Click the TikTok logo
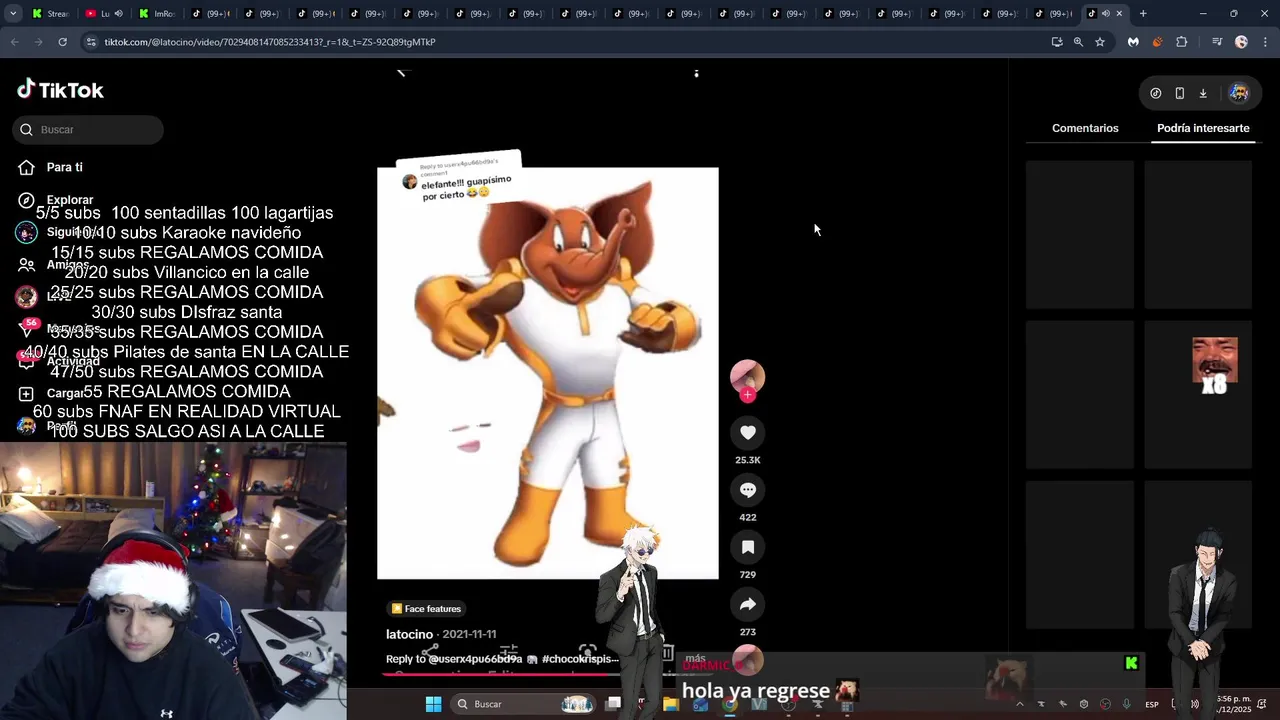This screenshot has width=1280, height=720. point(60,90)
